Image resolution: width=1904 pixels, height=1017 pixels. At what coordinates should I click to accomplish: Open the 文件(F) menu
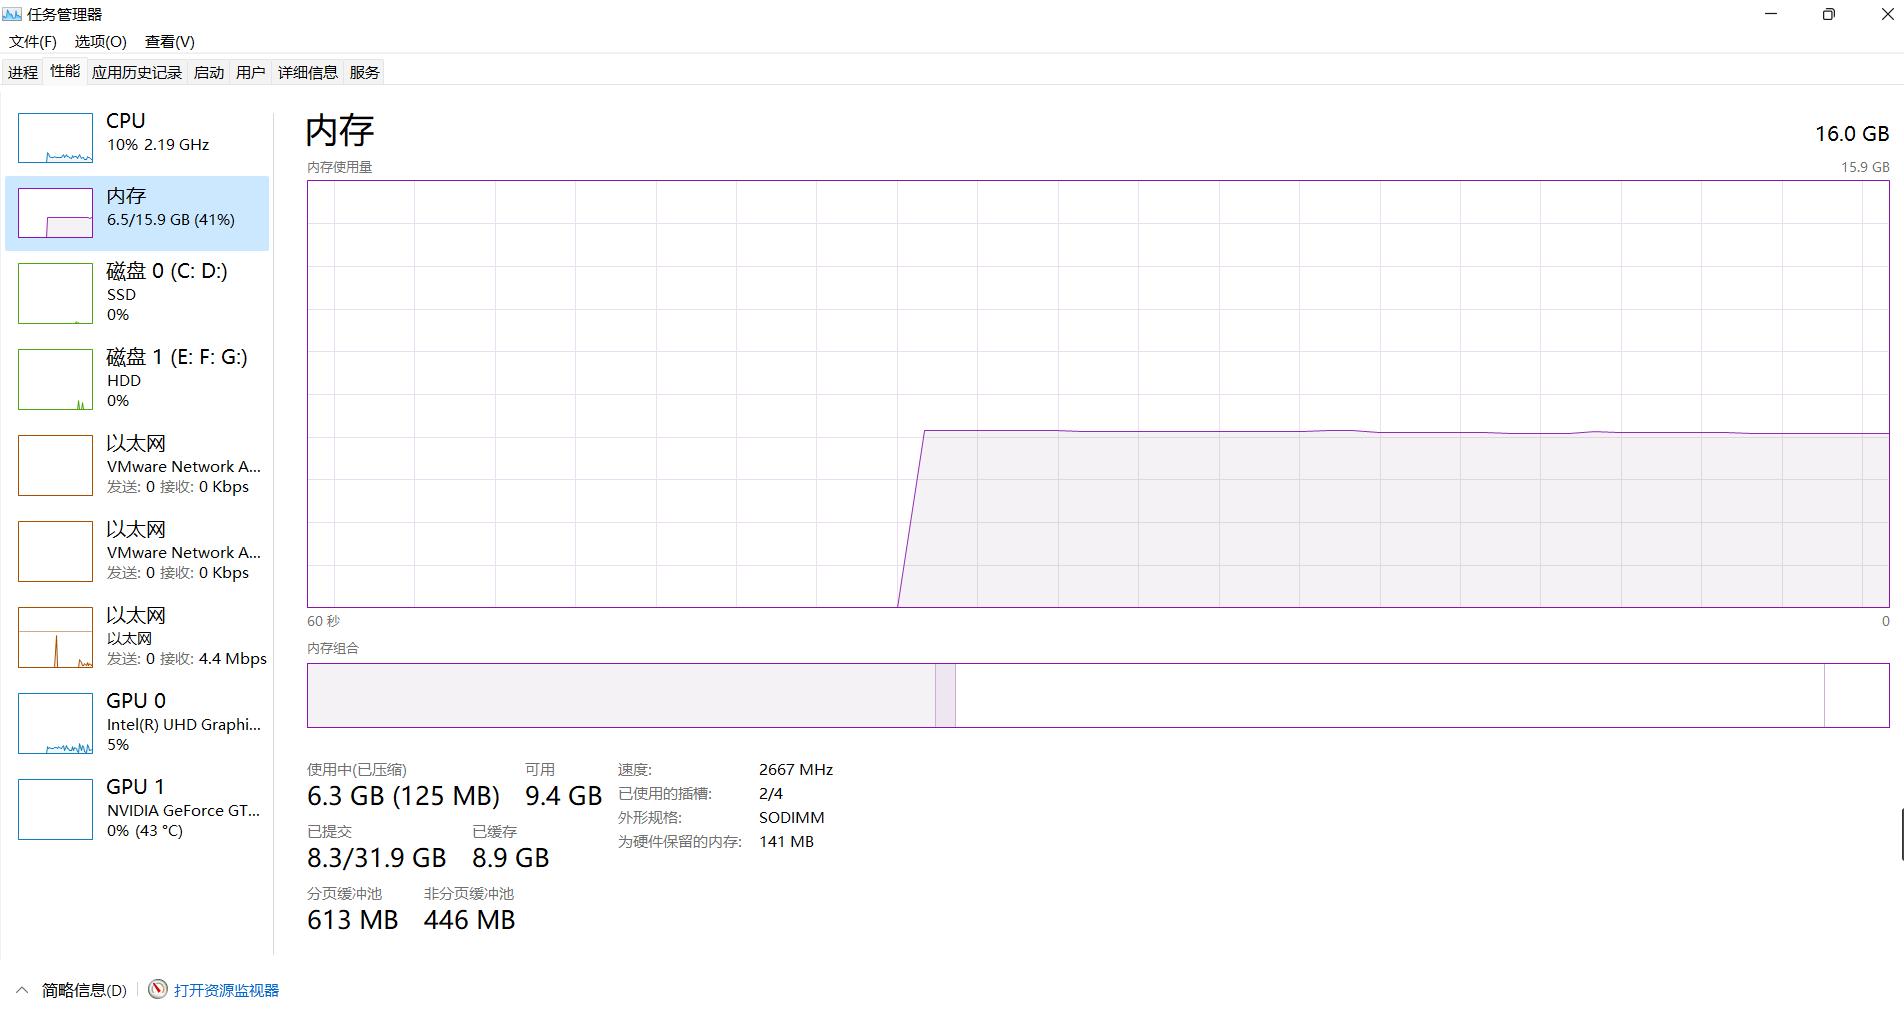pos(33,41)
